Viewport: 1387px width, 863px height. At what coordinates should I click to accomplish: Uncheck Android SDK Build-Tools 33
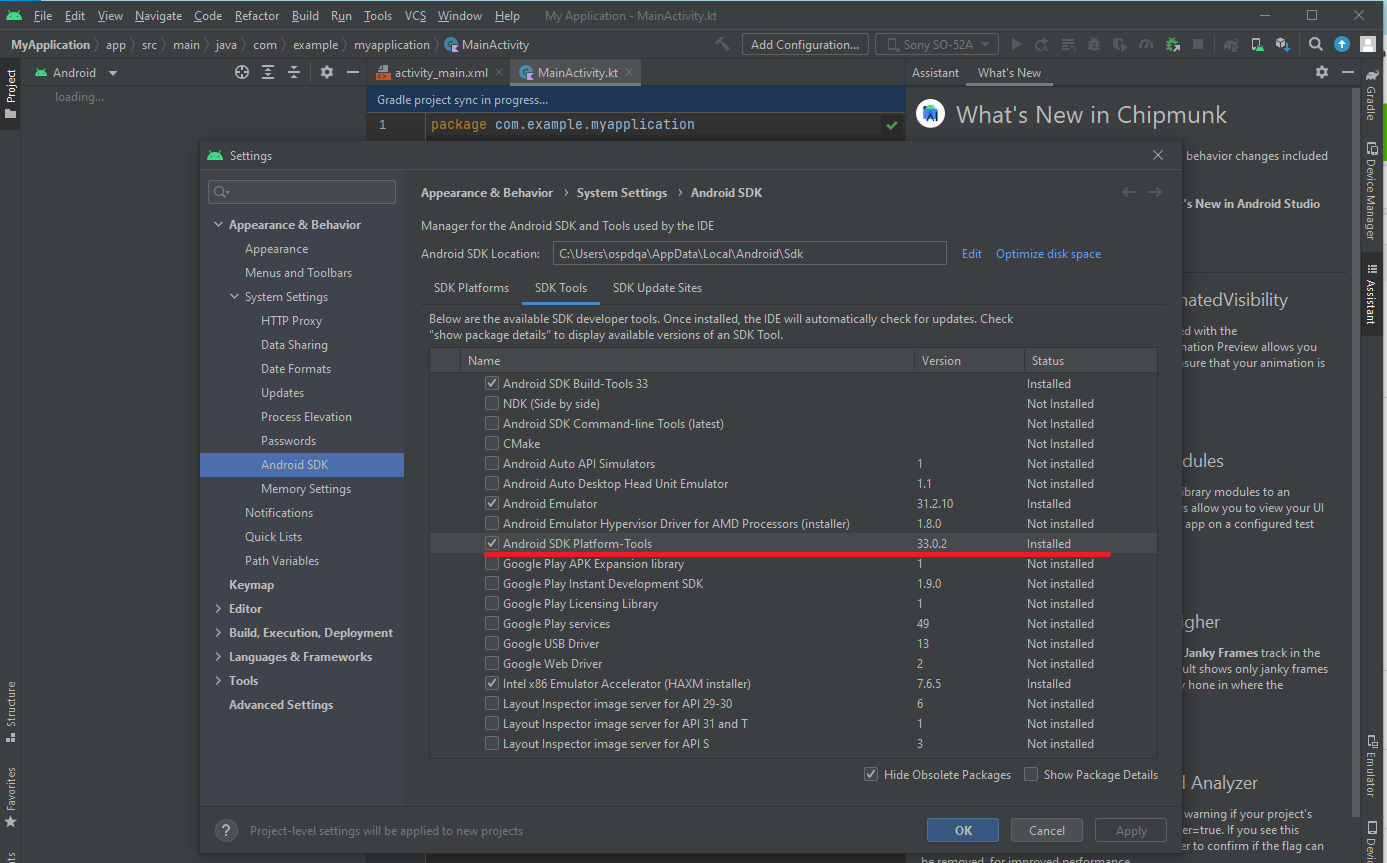[491, 383]
